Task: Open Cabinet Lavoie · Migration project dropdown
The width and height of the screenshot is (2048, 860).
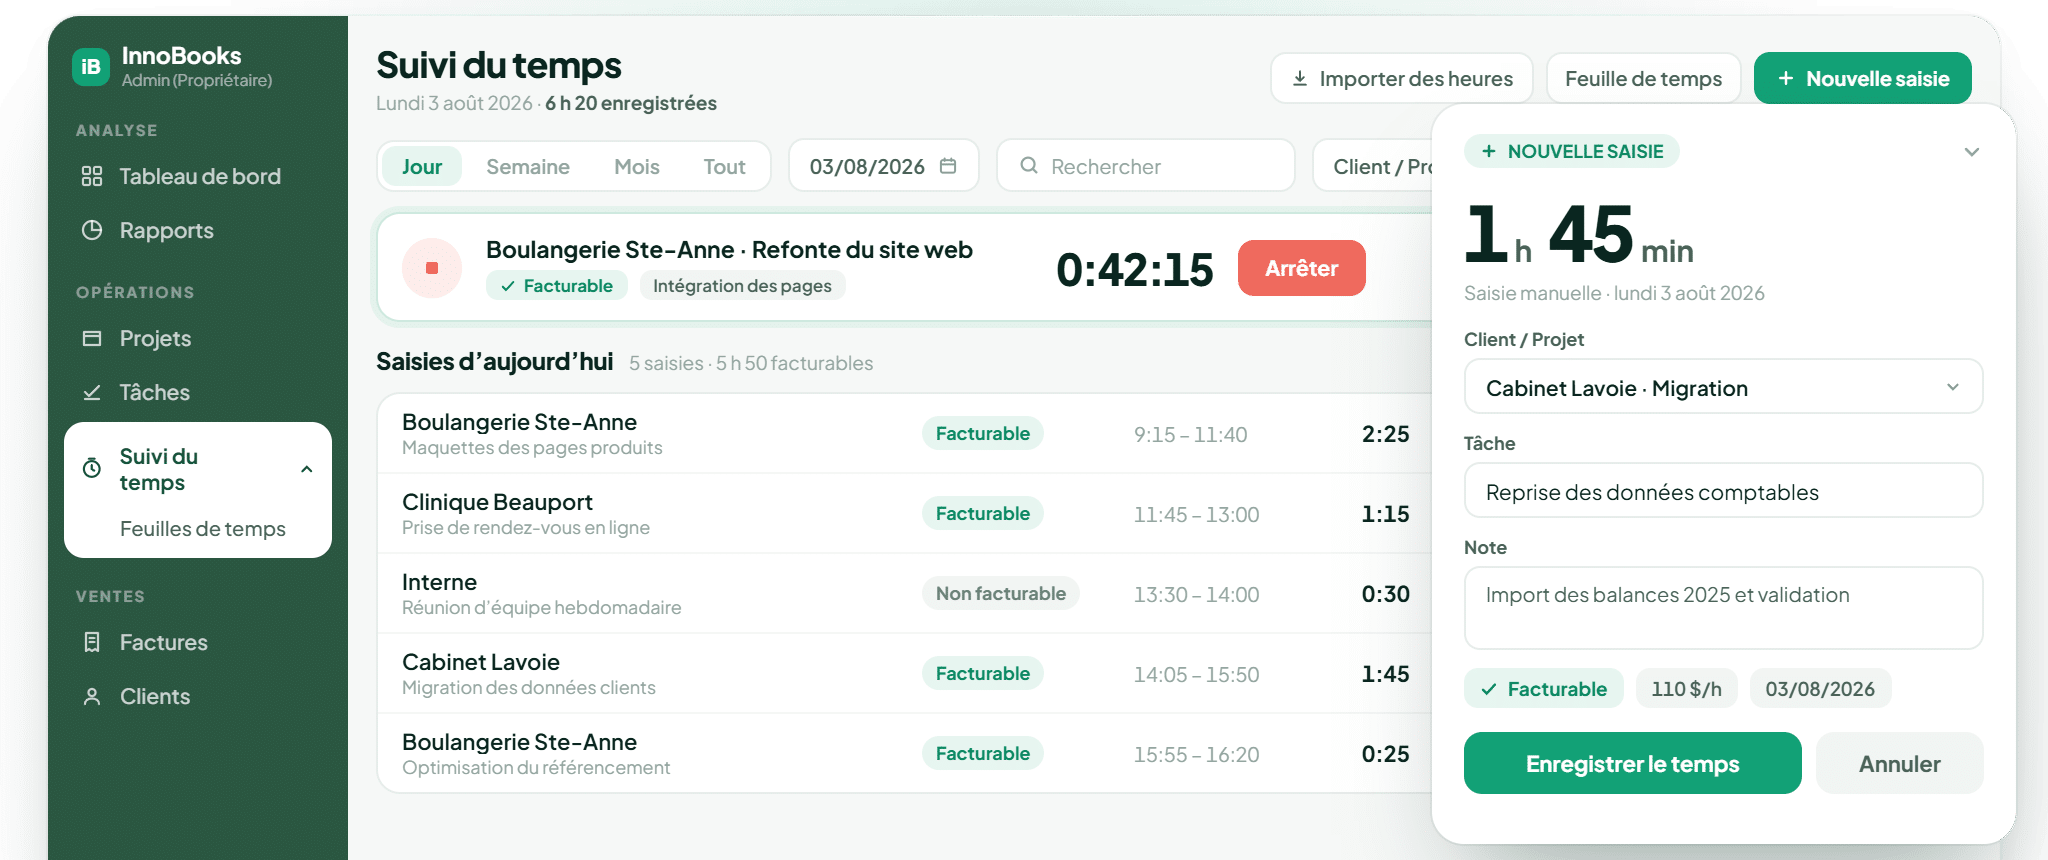Action: pos(1723,387)
